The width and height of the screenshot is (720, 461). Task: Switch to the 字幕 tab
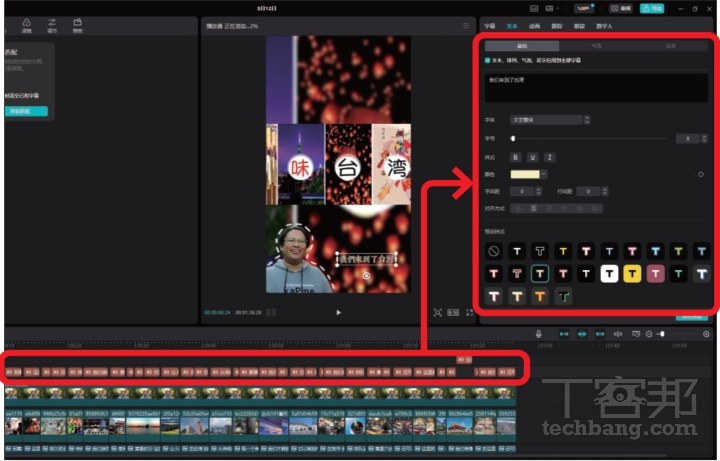tap(489, 26)
